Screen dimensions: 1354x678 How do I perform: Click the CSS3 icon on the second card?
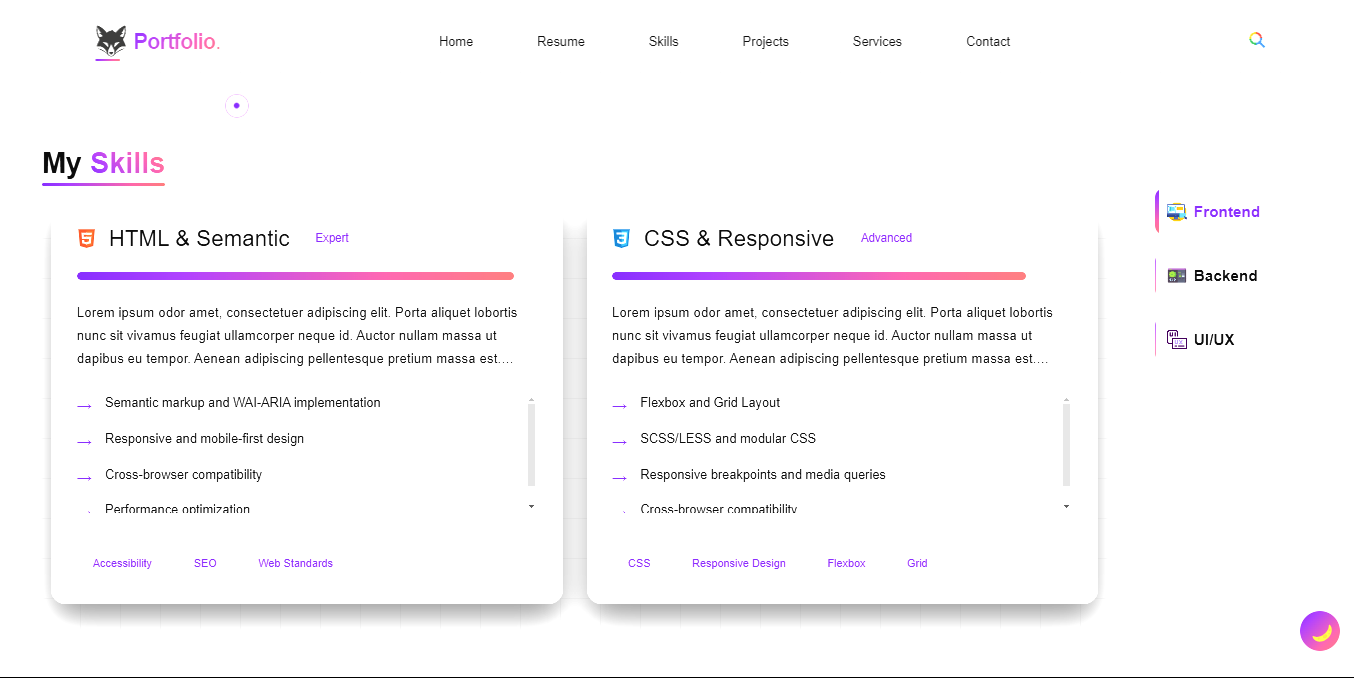621,238
